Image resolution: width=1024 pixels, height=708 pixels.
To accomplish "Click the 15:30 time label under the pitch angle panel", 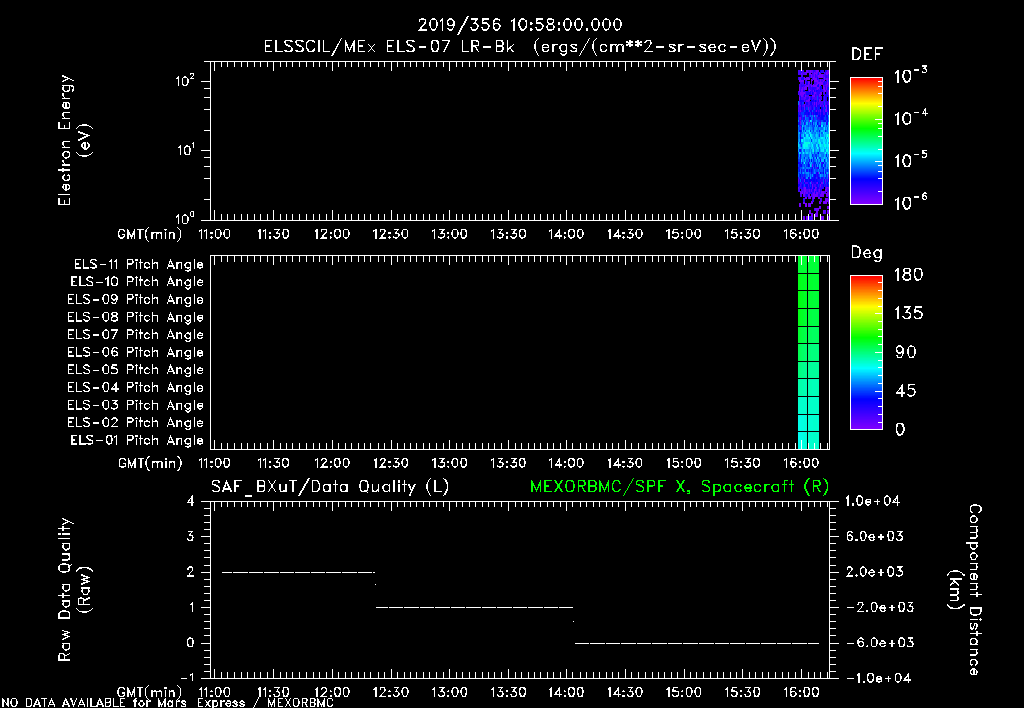I will pyautogui.click(x=742, y=463).
